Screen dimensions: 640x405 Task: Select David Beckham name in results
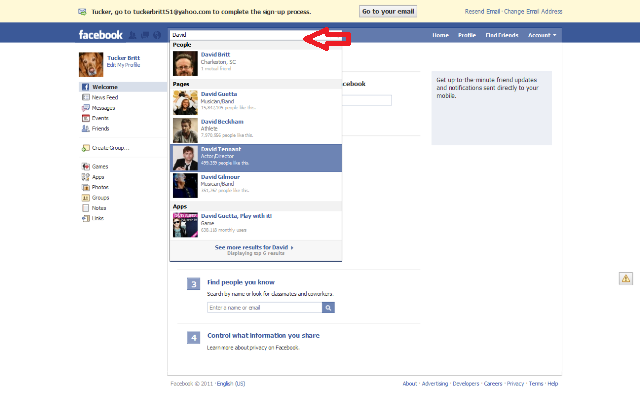click(222, 122)
